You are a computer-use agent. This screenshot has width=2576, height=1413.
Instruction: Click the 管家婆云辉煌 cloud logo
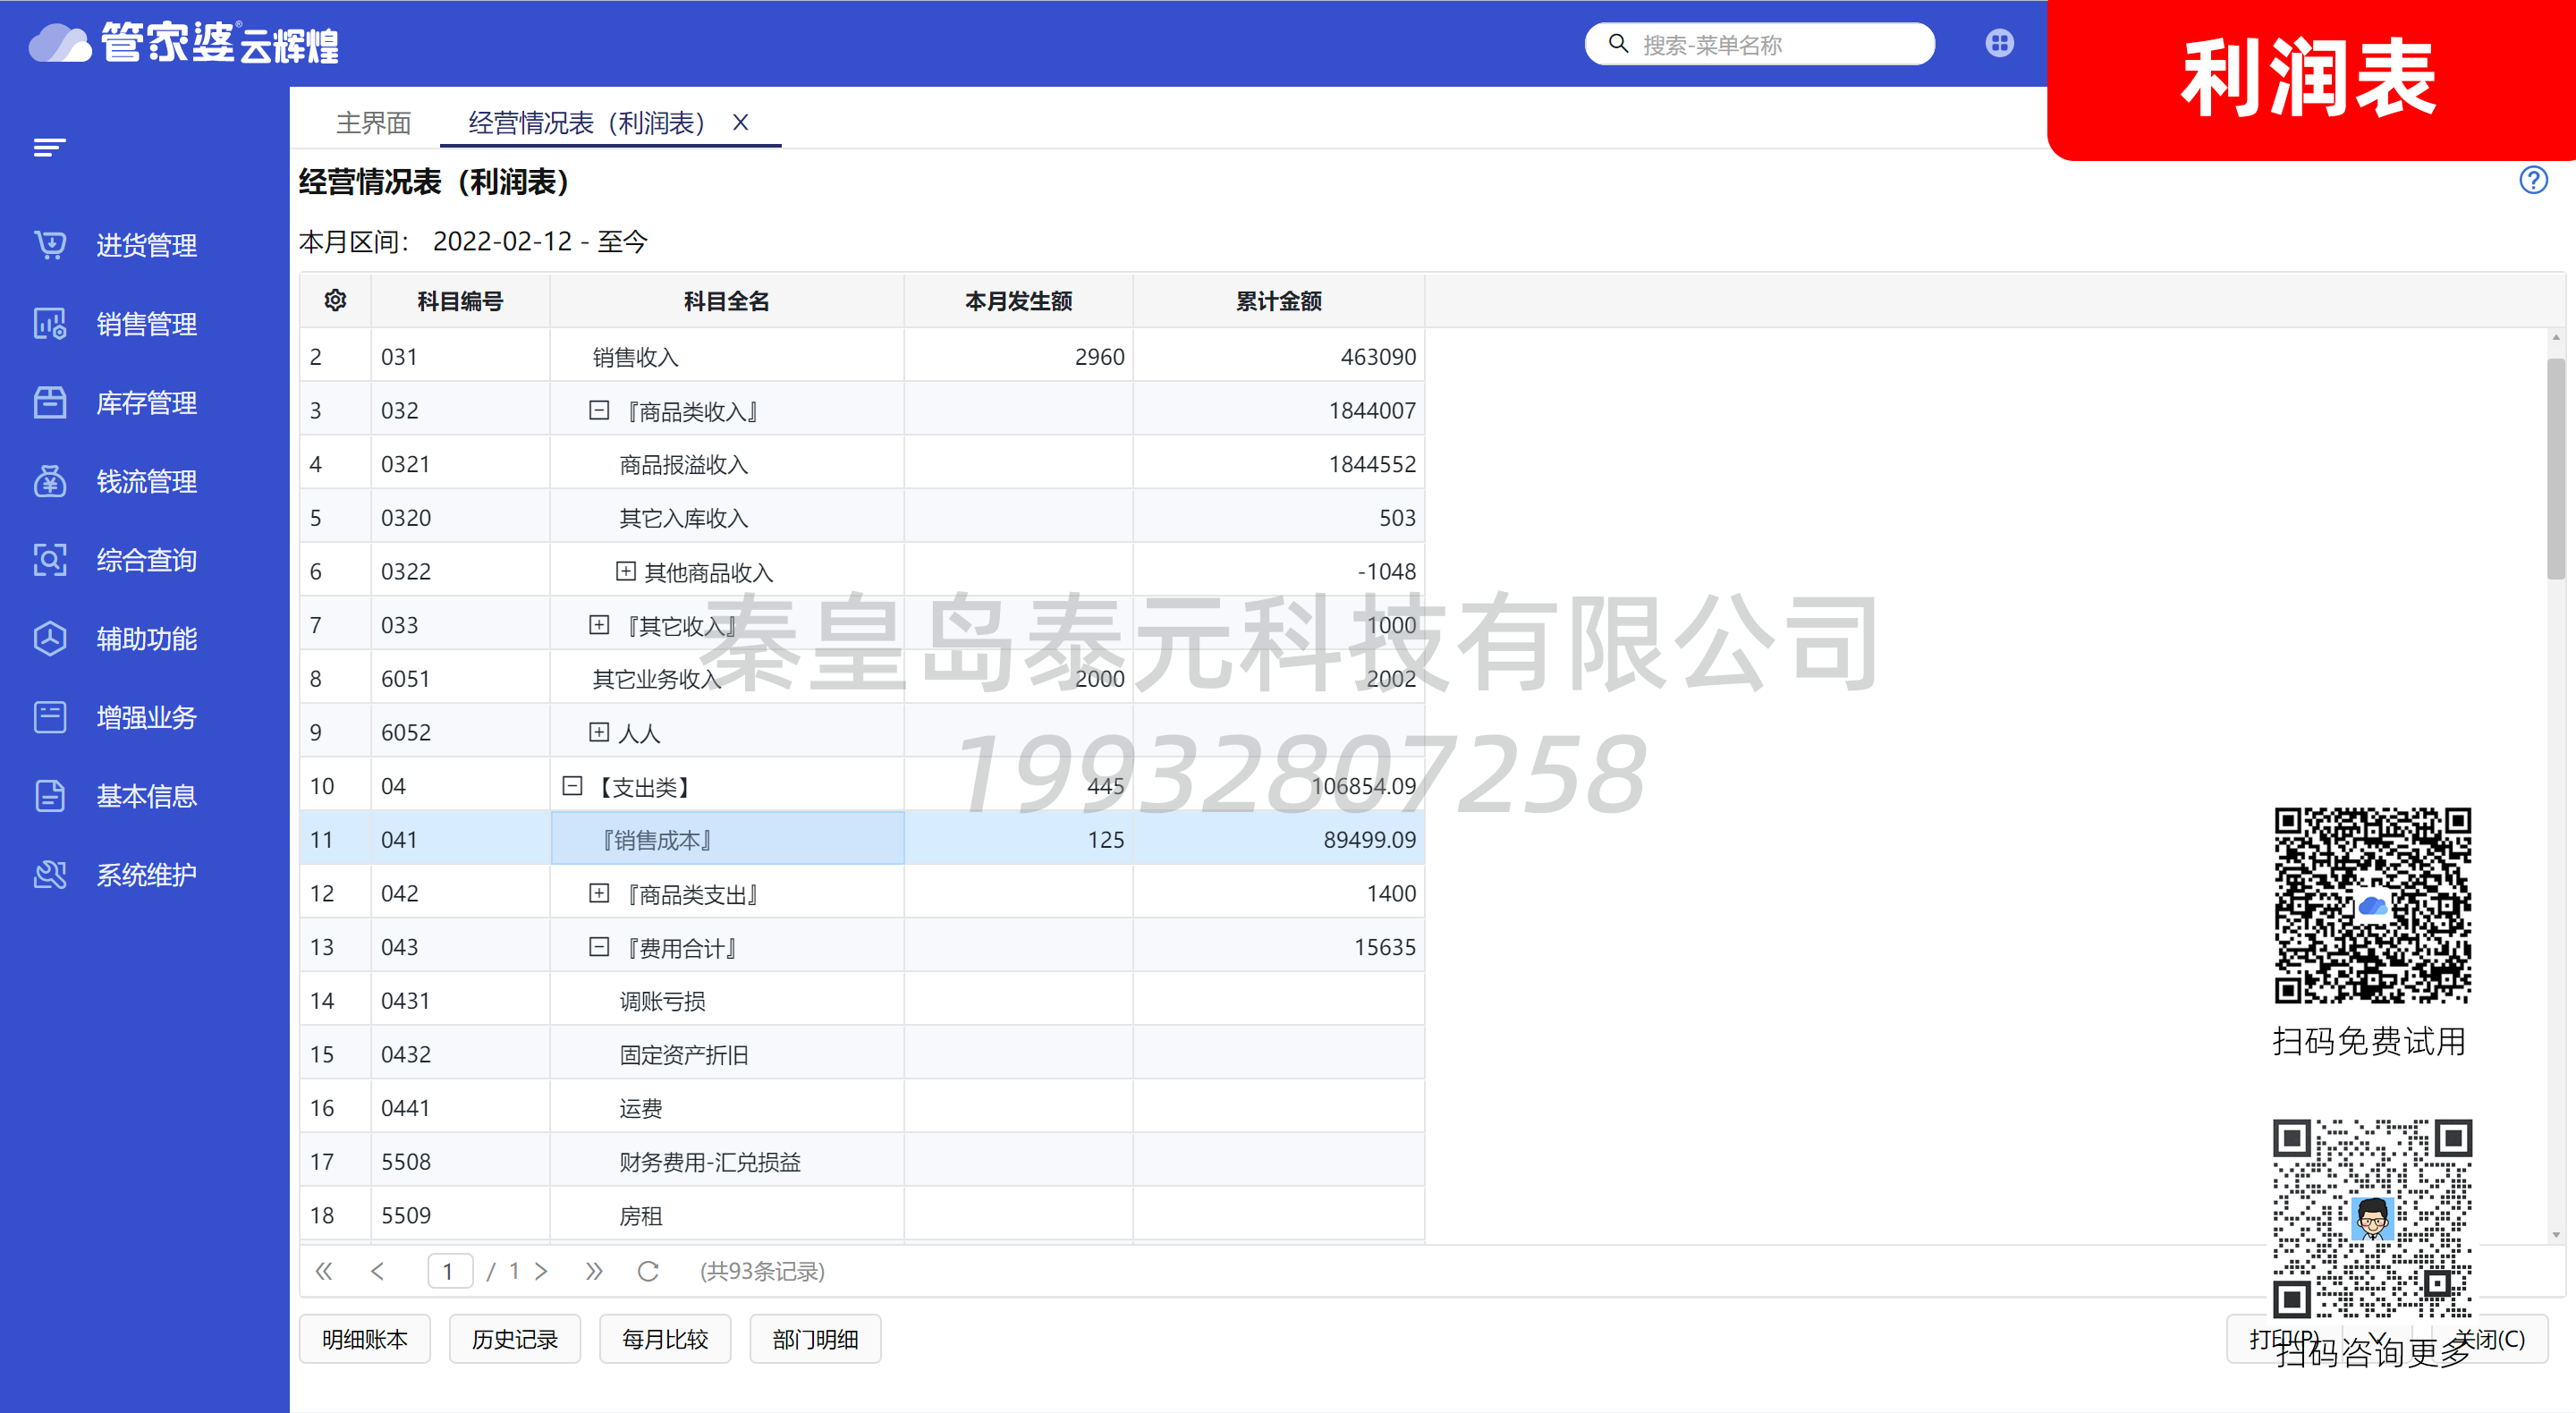[x=184, y=43]
